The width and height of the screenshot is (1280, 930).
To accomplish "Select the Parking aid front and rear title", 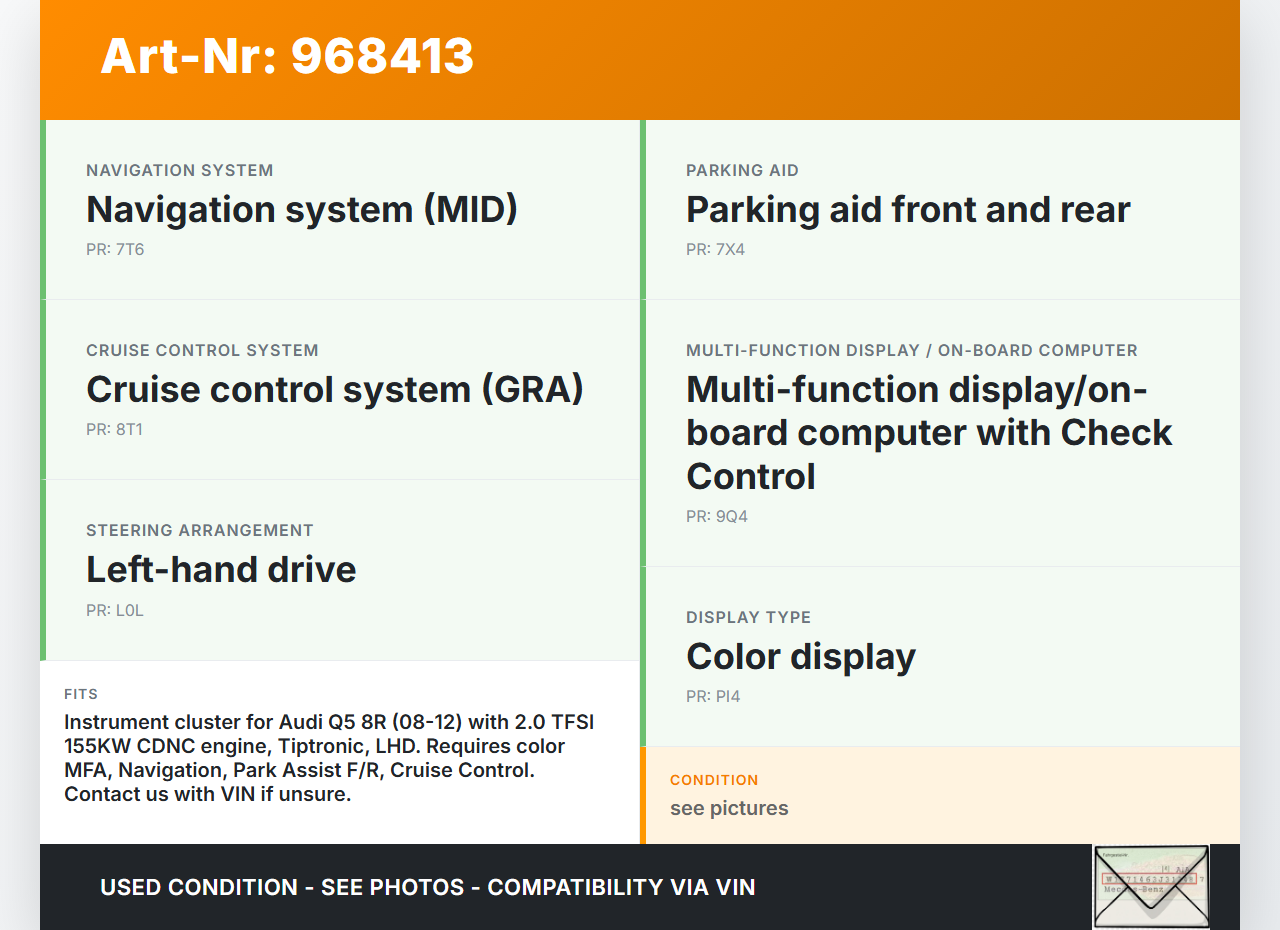I will (x=907, y=209).
